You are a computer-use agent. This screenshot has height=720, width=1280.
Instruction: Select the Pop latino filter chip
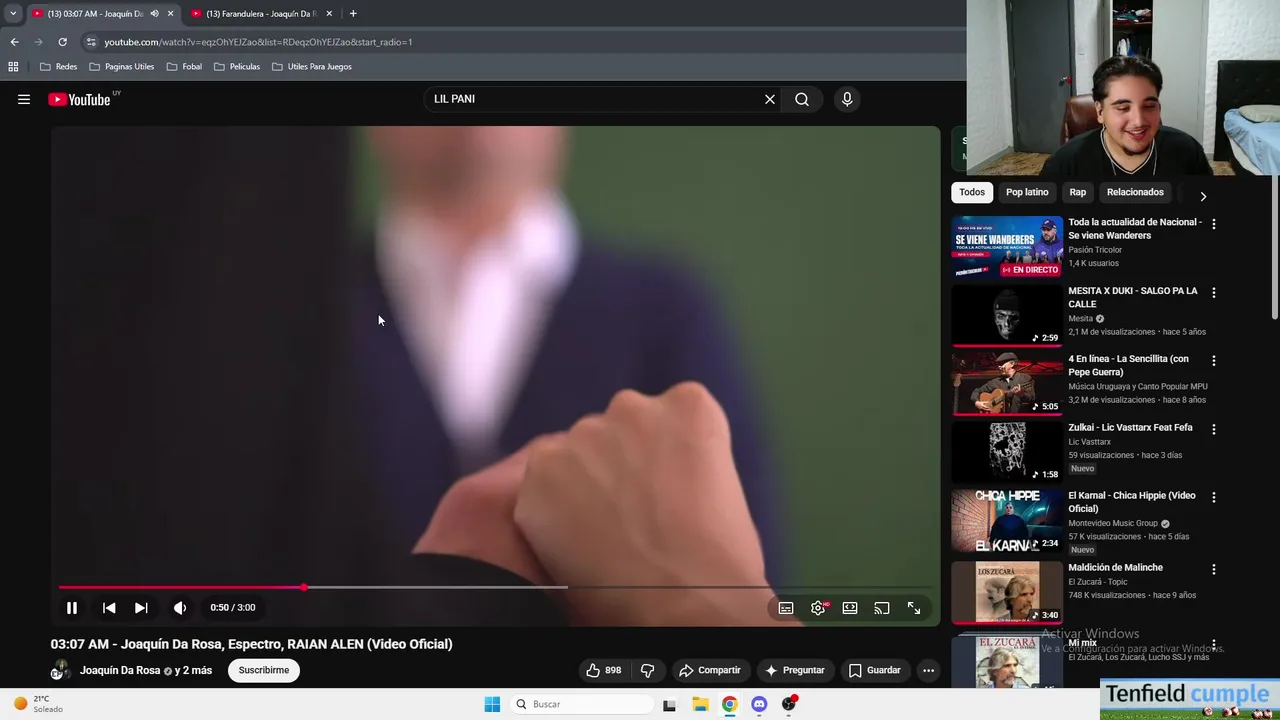pyautogui.click(x=1027, y=192)
